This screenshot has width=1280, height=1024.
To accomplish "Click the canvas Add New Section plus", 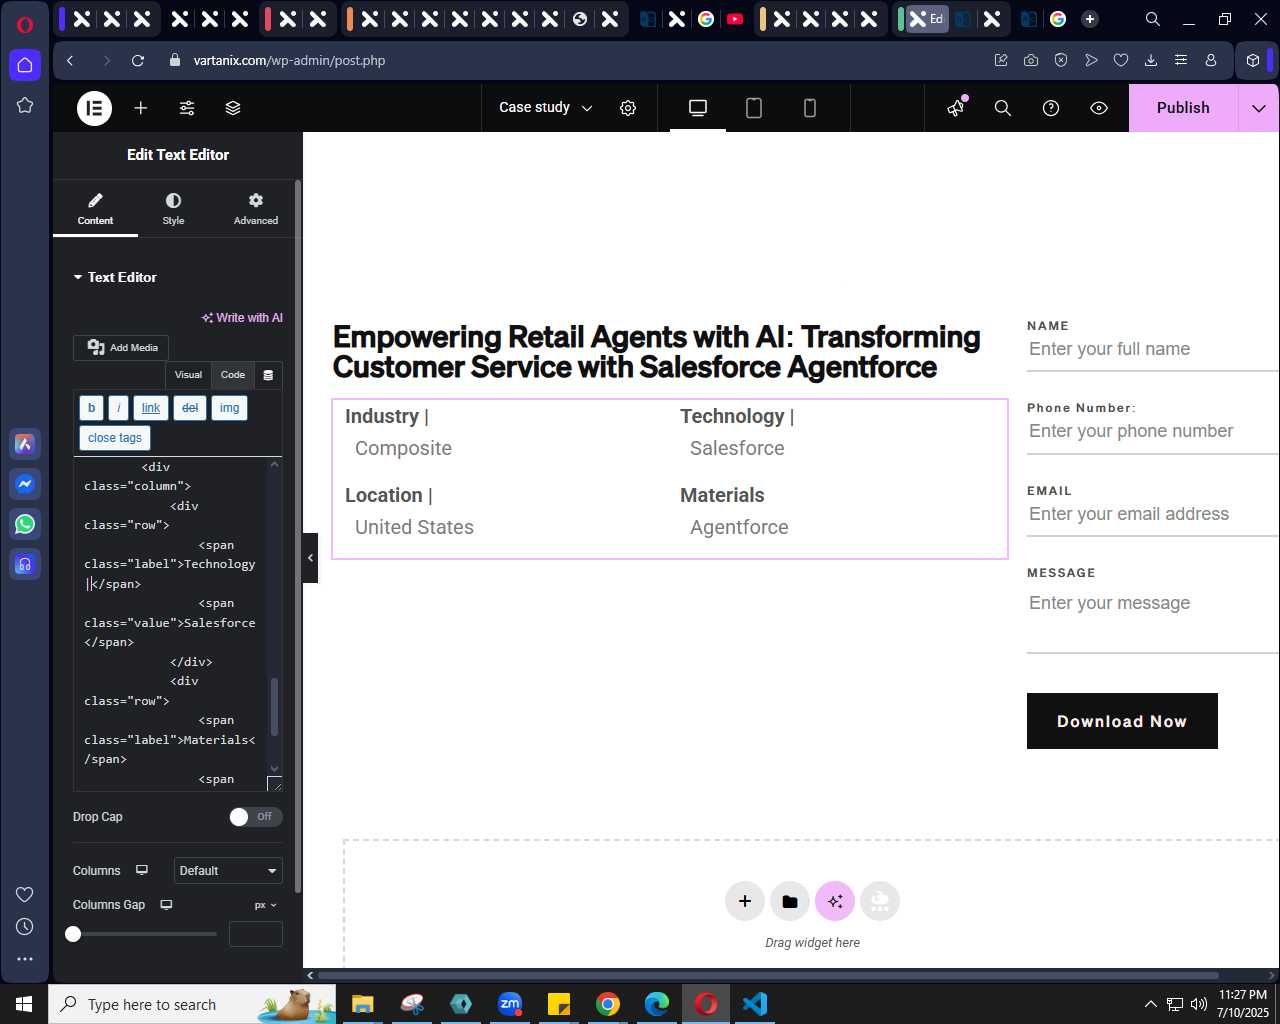I will (x=745, y=901).
